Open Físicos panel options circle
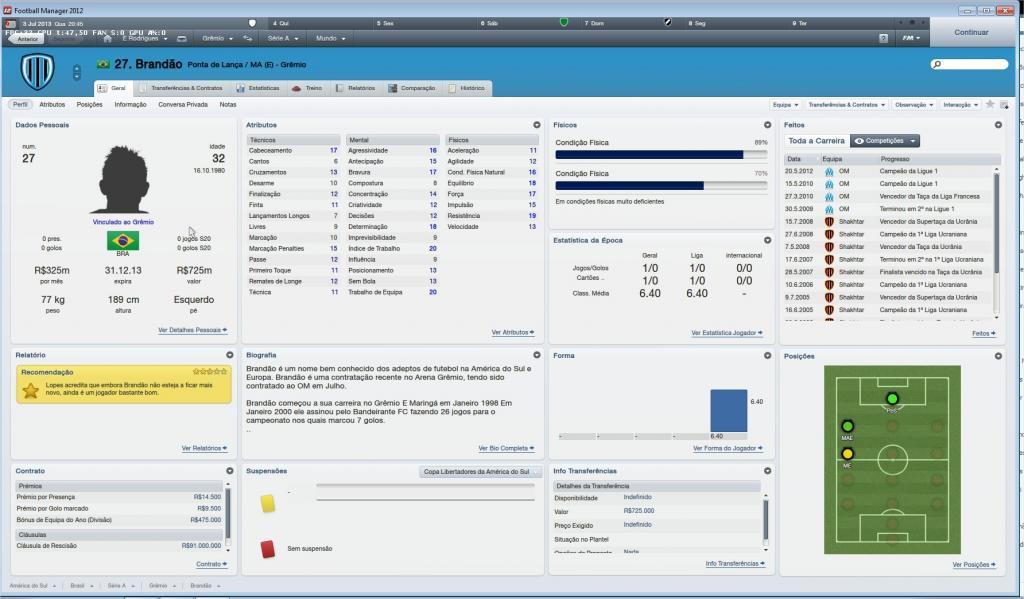1024x599 pixels. 767,125
